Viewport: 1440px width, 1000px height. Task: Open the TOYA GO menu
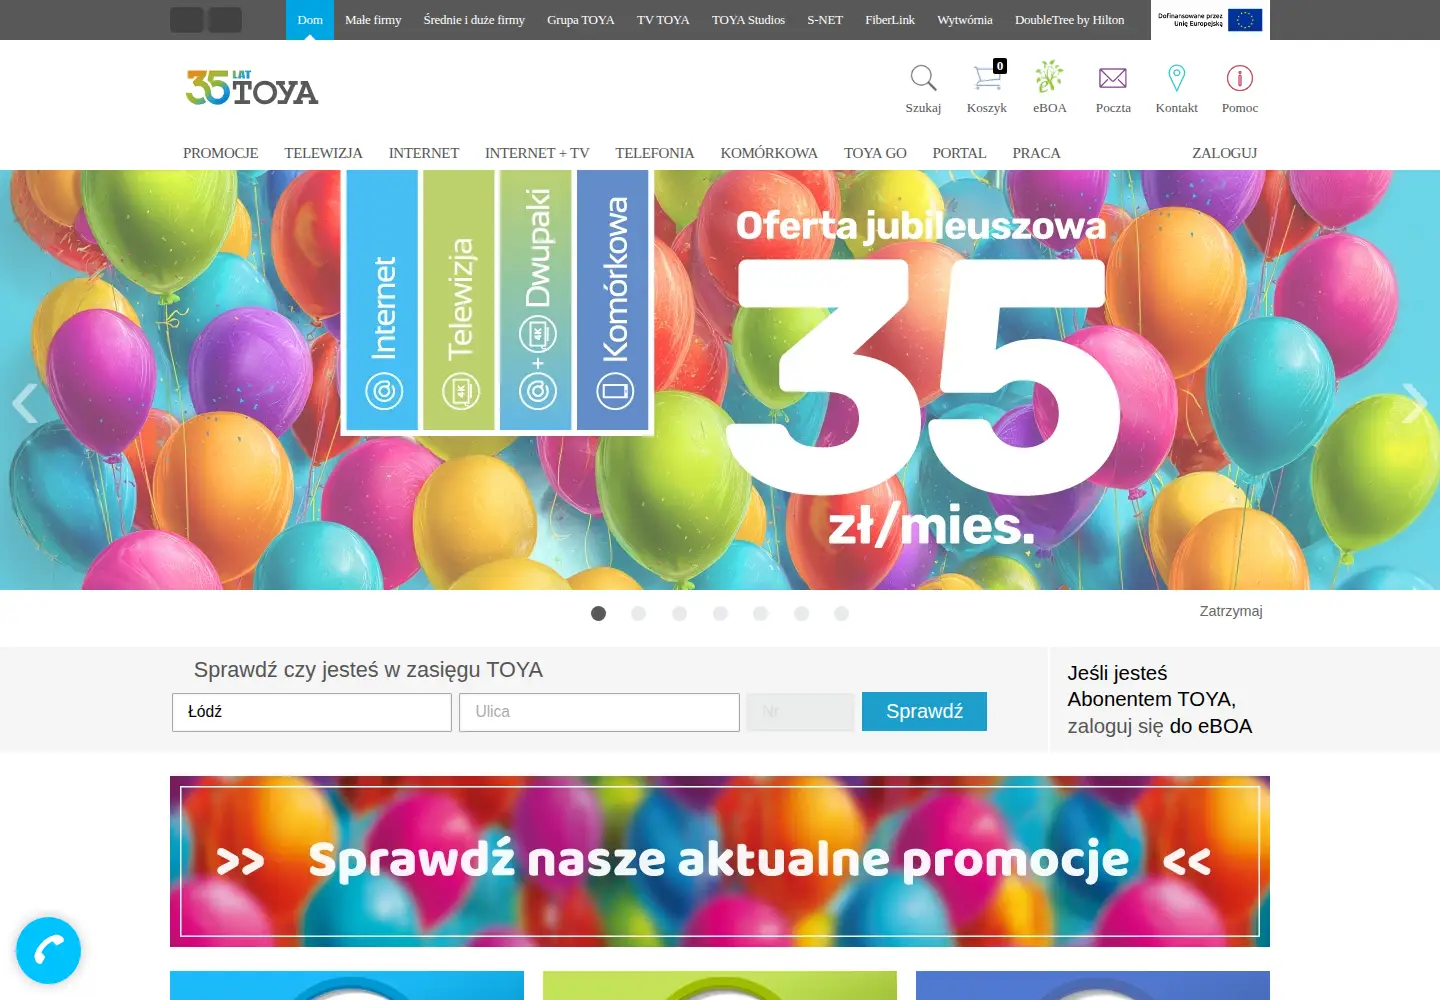point(875,153)
